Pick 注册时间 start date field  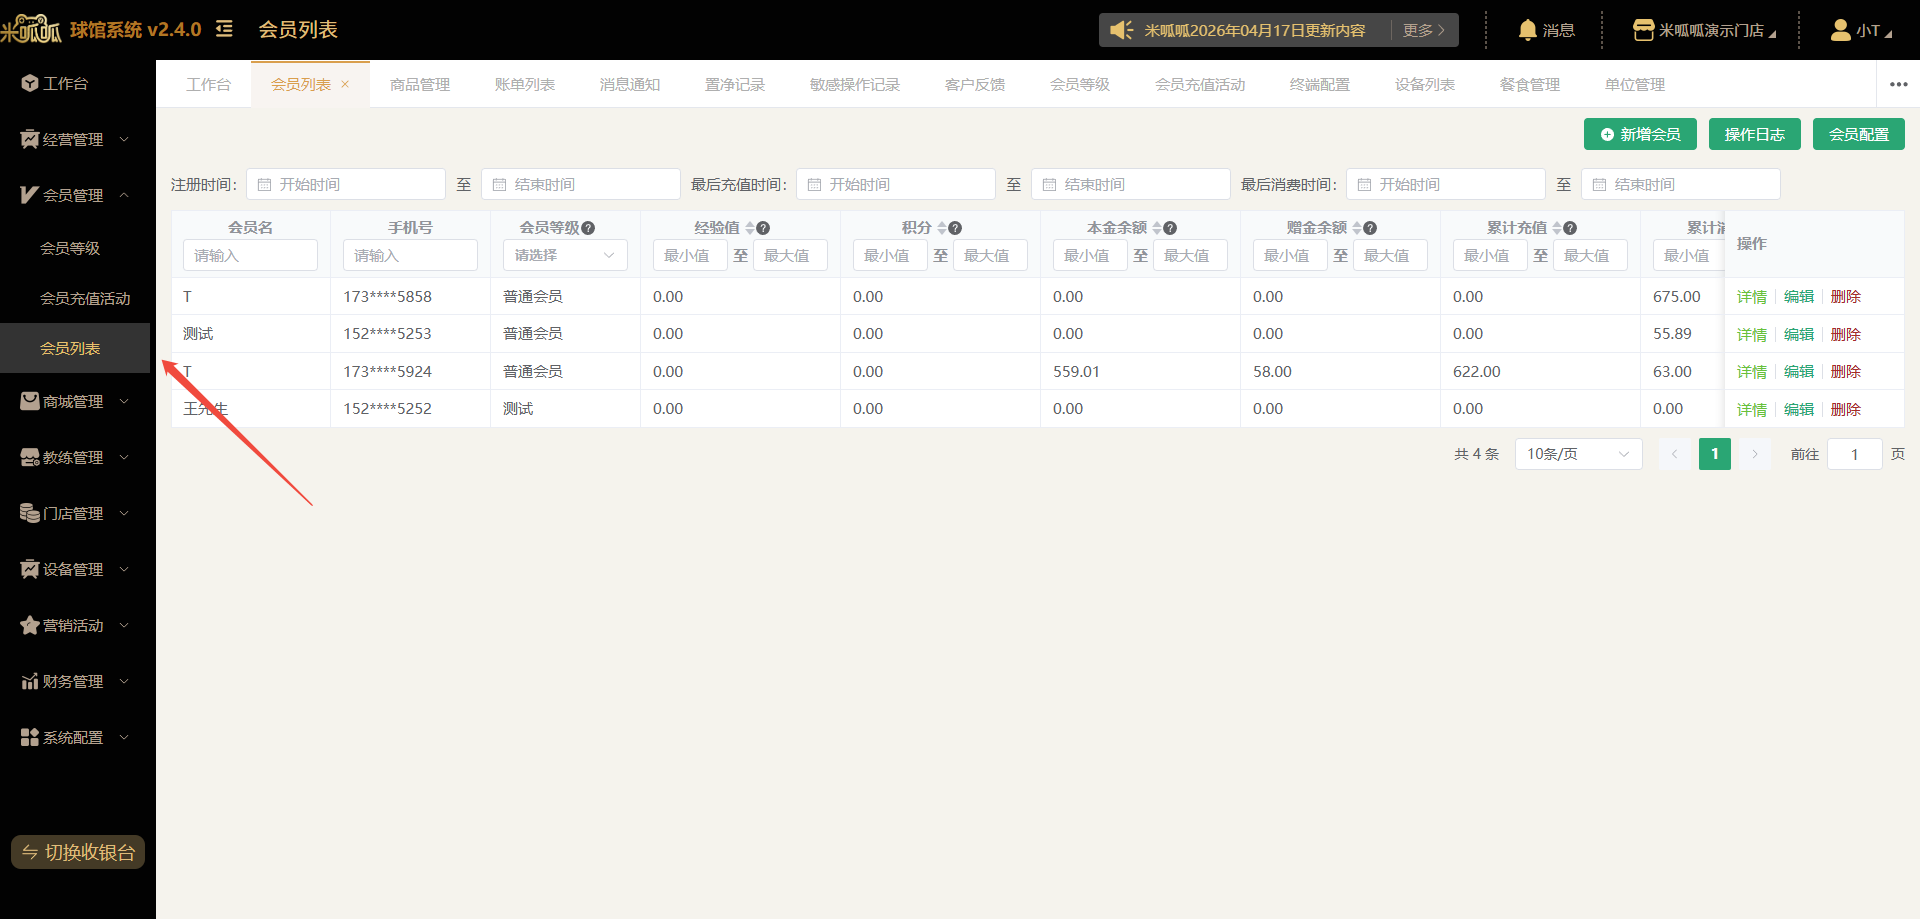[346, 184]
